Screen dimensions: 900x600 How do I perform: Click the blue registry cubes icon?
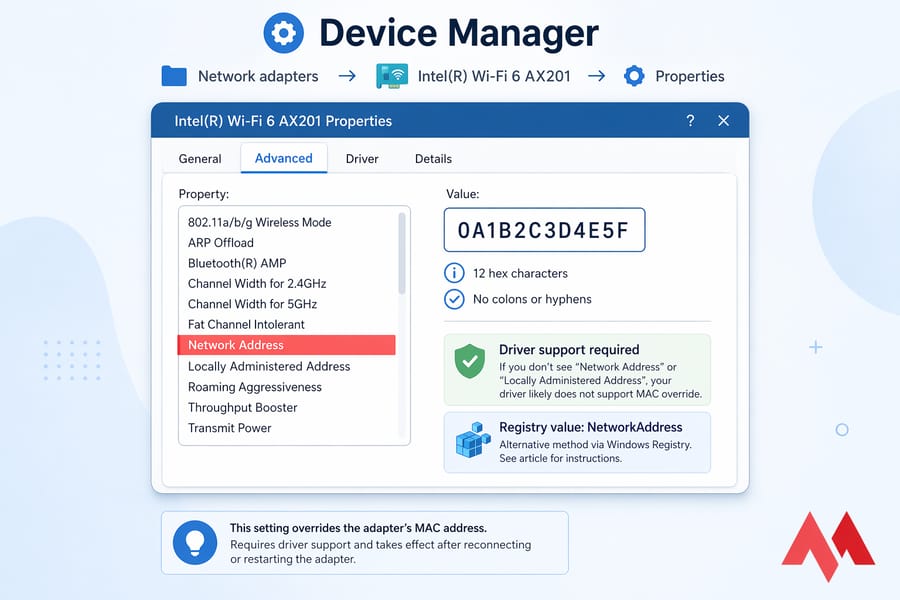[x=473, y=440]
